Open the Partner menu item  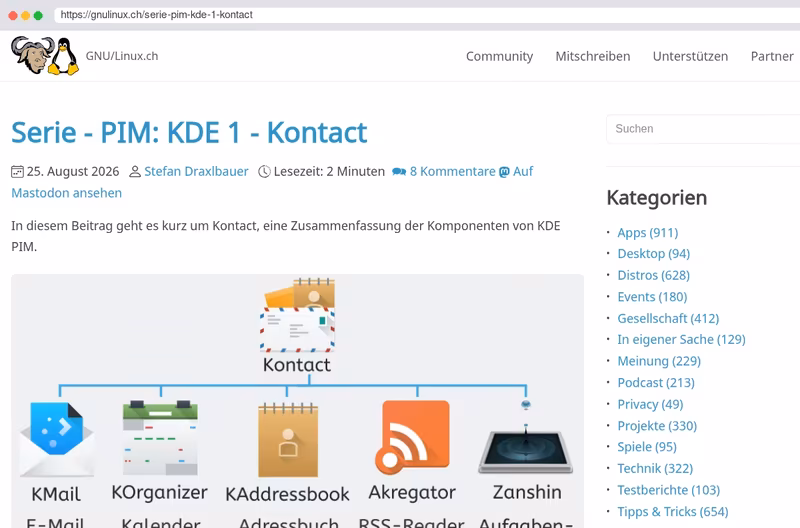tap(772, 56)
